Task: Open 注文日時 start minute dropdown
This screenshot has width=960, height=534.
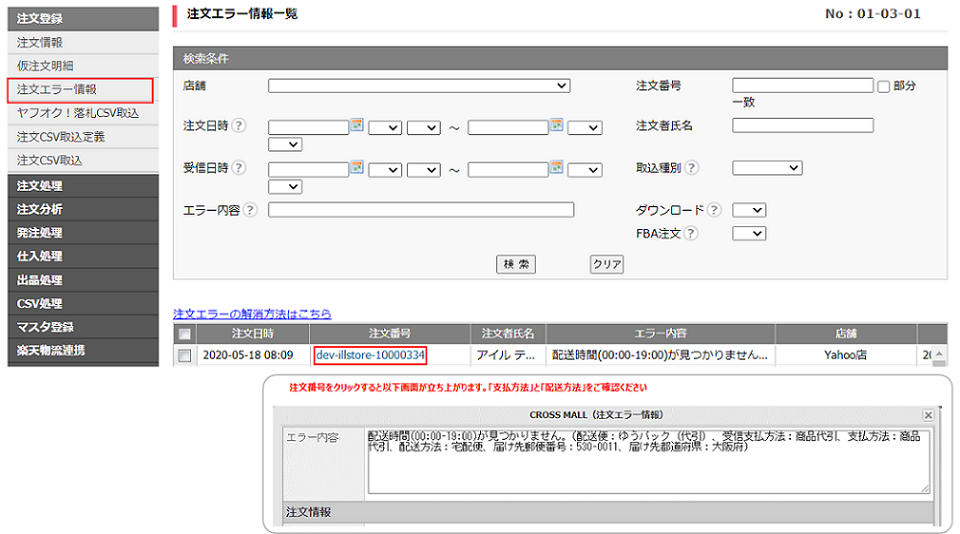Action: click(x=424, y=127)
